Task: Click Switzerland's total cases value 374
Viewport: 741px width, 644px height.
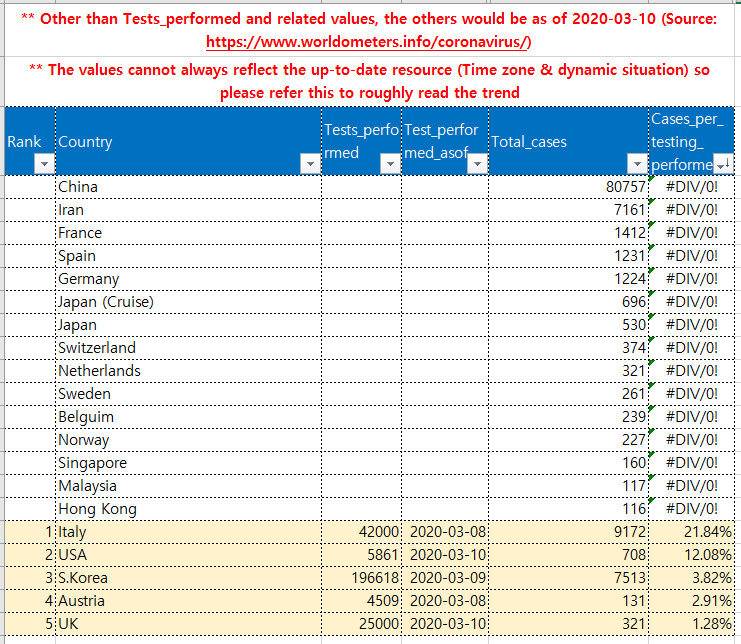Action: 569,348
